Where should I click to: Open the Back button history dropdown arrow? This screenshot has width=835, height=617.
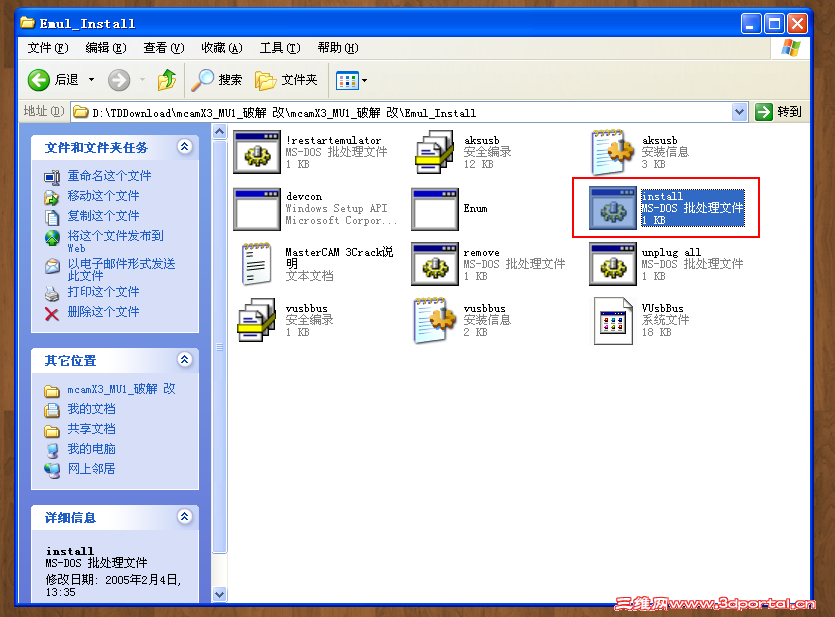[x=92, y=80]
